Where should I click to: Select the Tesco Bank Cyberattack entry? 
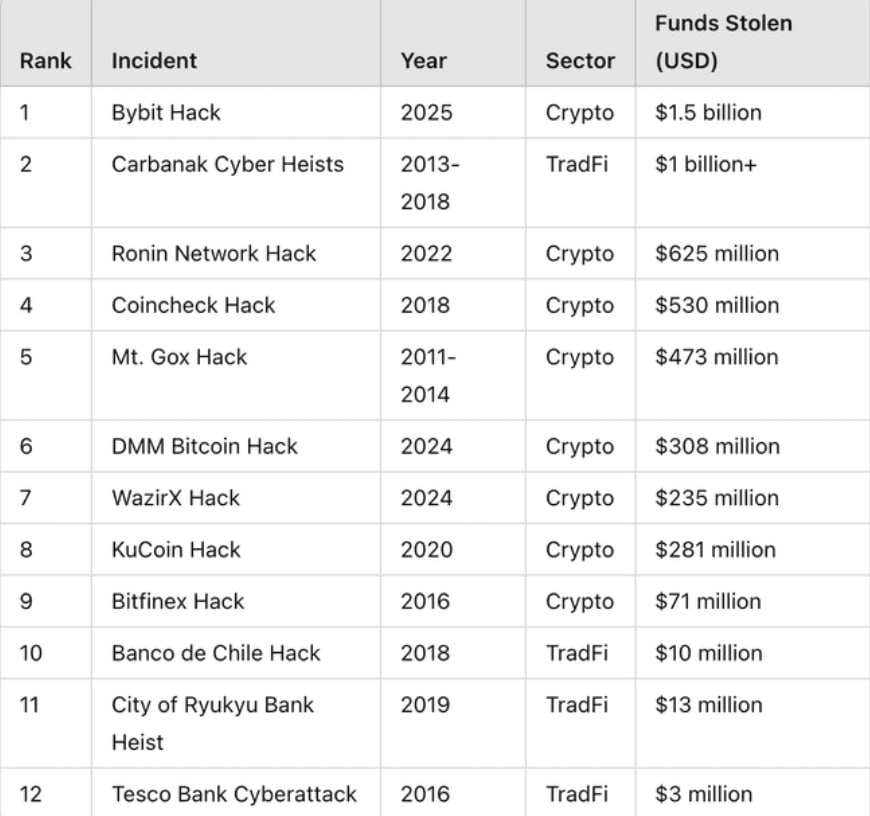point(234,794)
